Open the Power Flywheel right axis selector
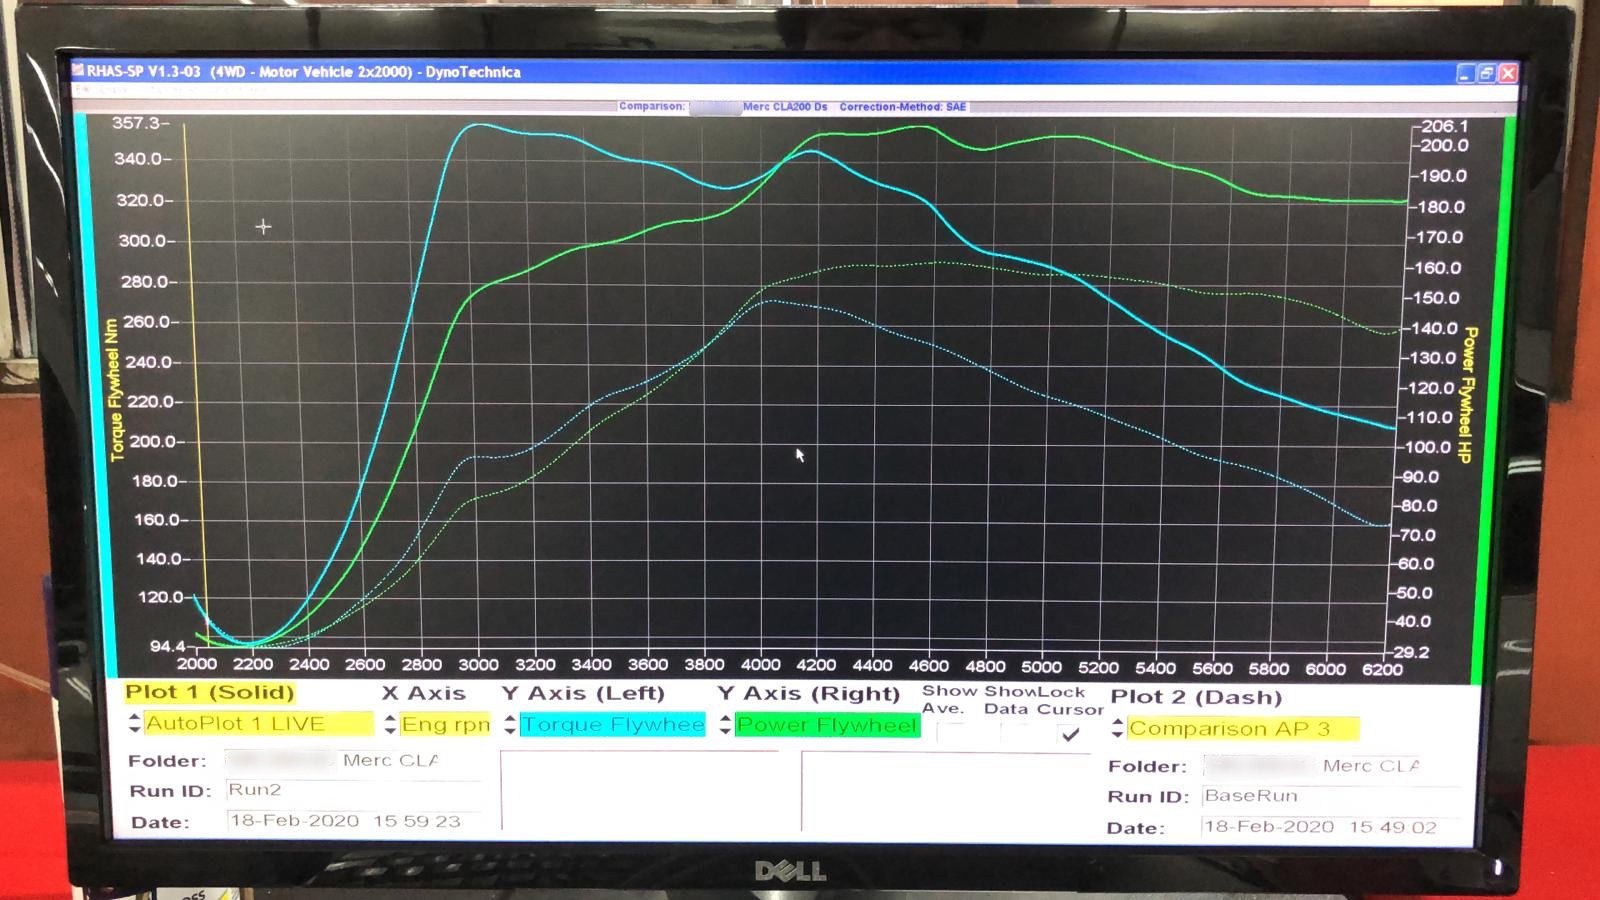Image resolution: width=1600 pixels, height=900 pixels. [x=827, y=725]
